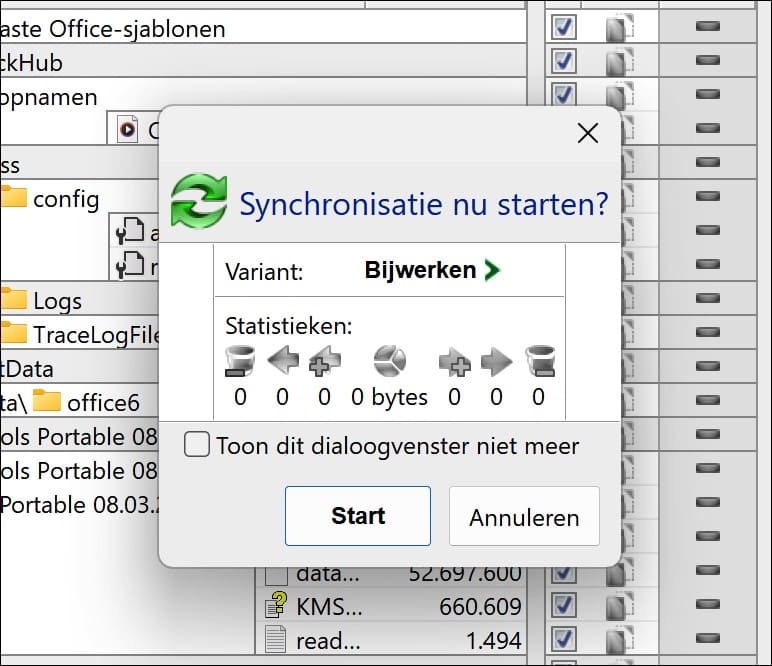Uncheck the read... row checkbox
This screenshot has width=772, height=666.
coord(563,639)
